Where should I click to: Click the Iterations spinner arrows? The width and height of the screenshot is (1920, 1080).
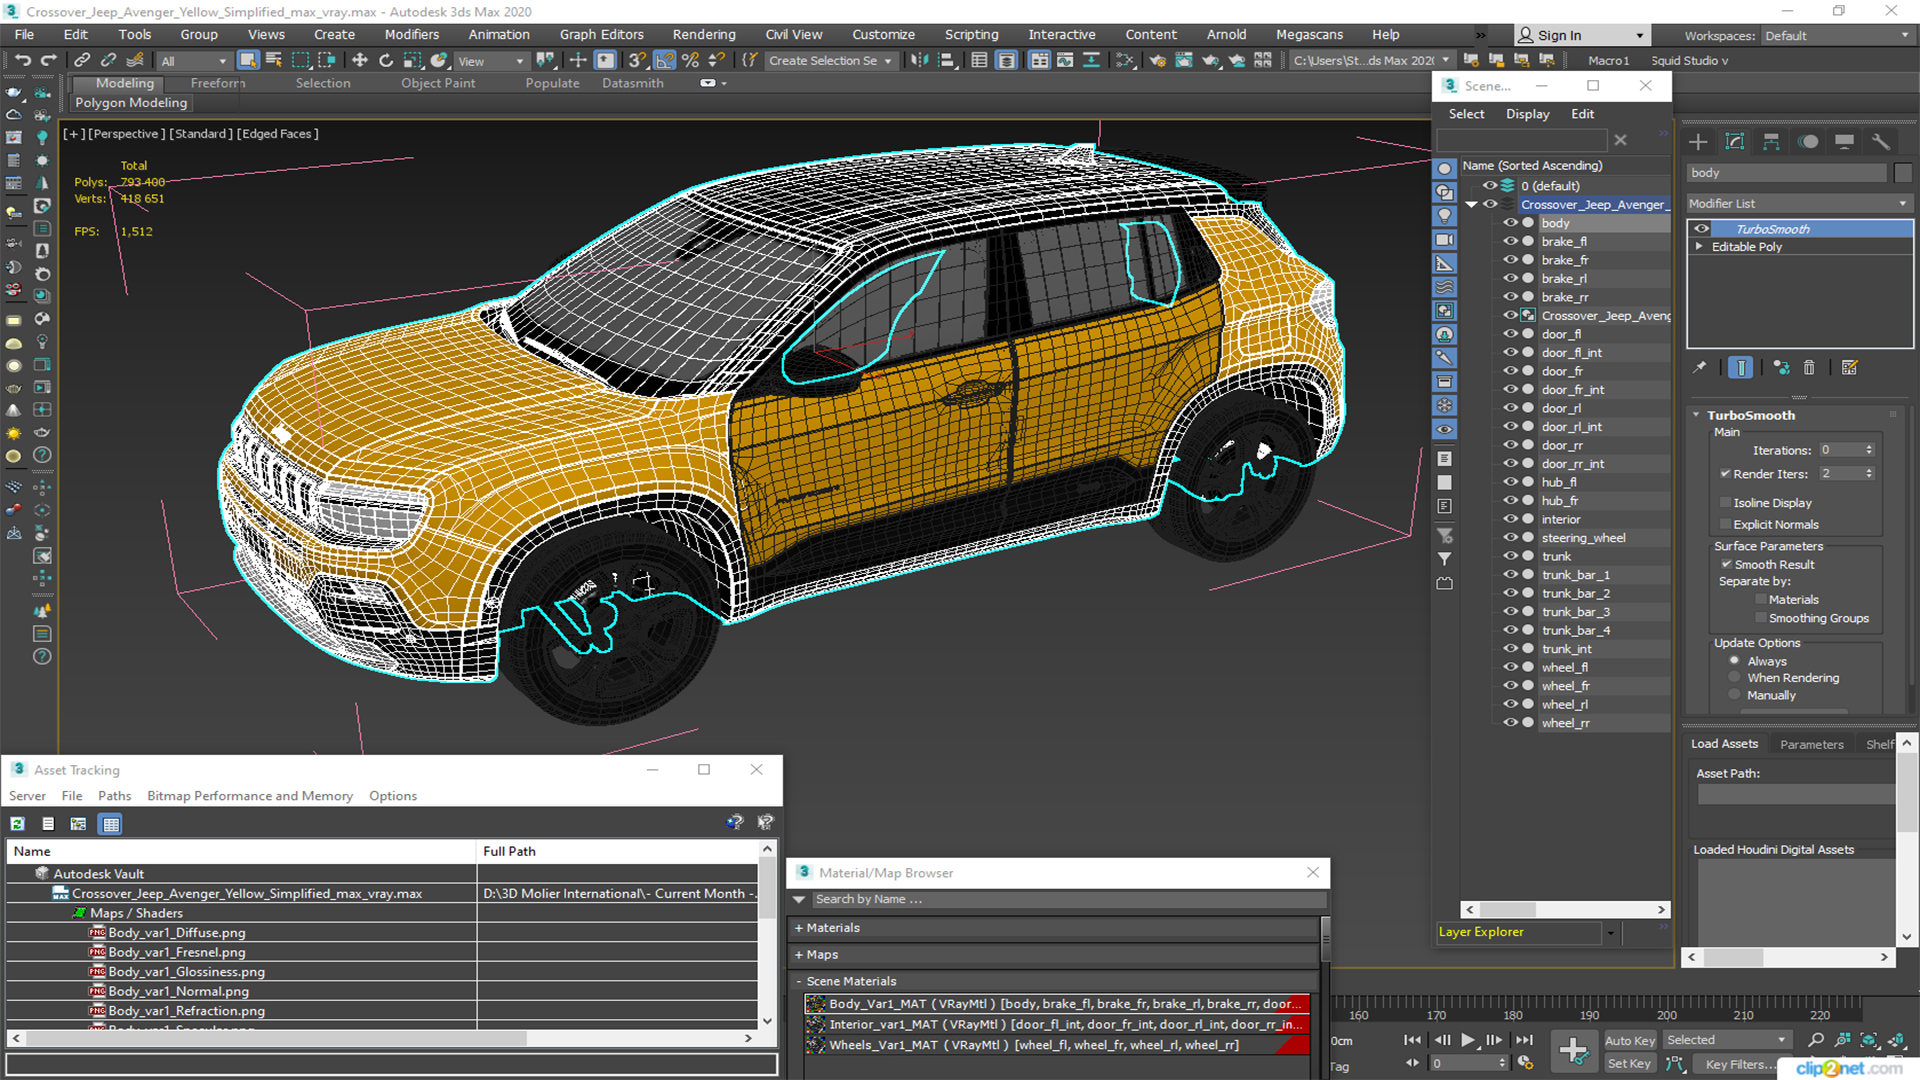coord(1869,450)
